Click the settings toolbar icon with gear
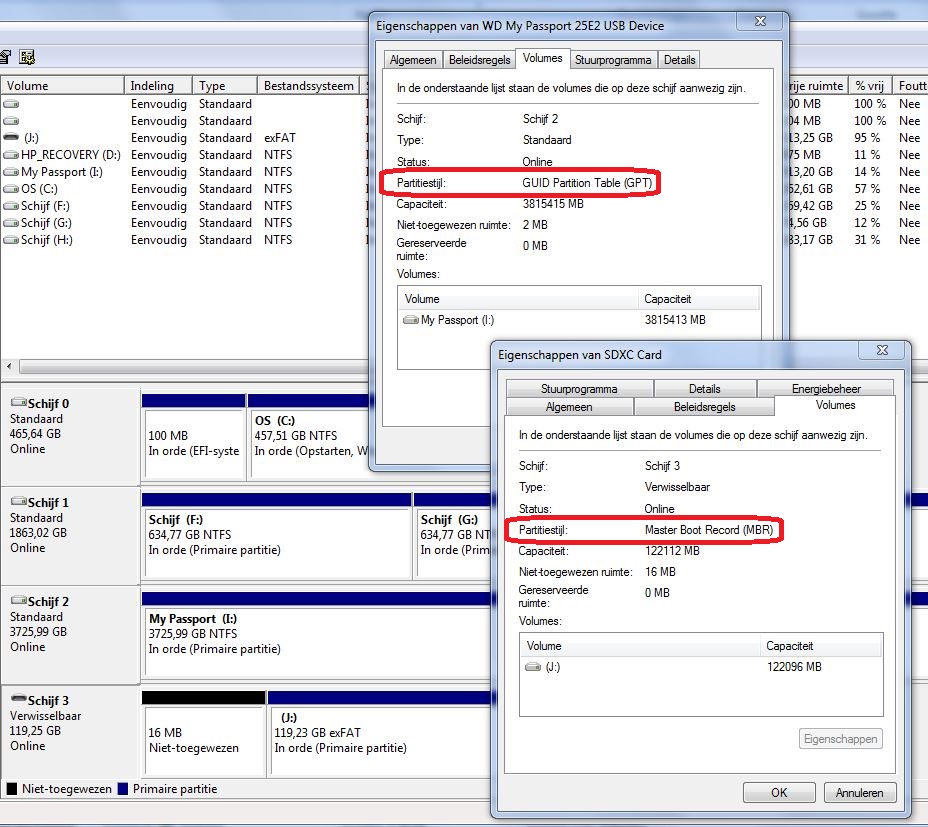The width and height of the screenshot is (928, 827). tap(27, 57)
